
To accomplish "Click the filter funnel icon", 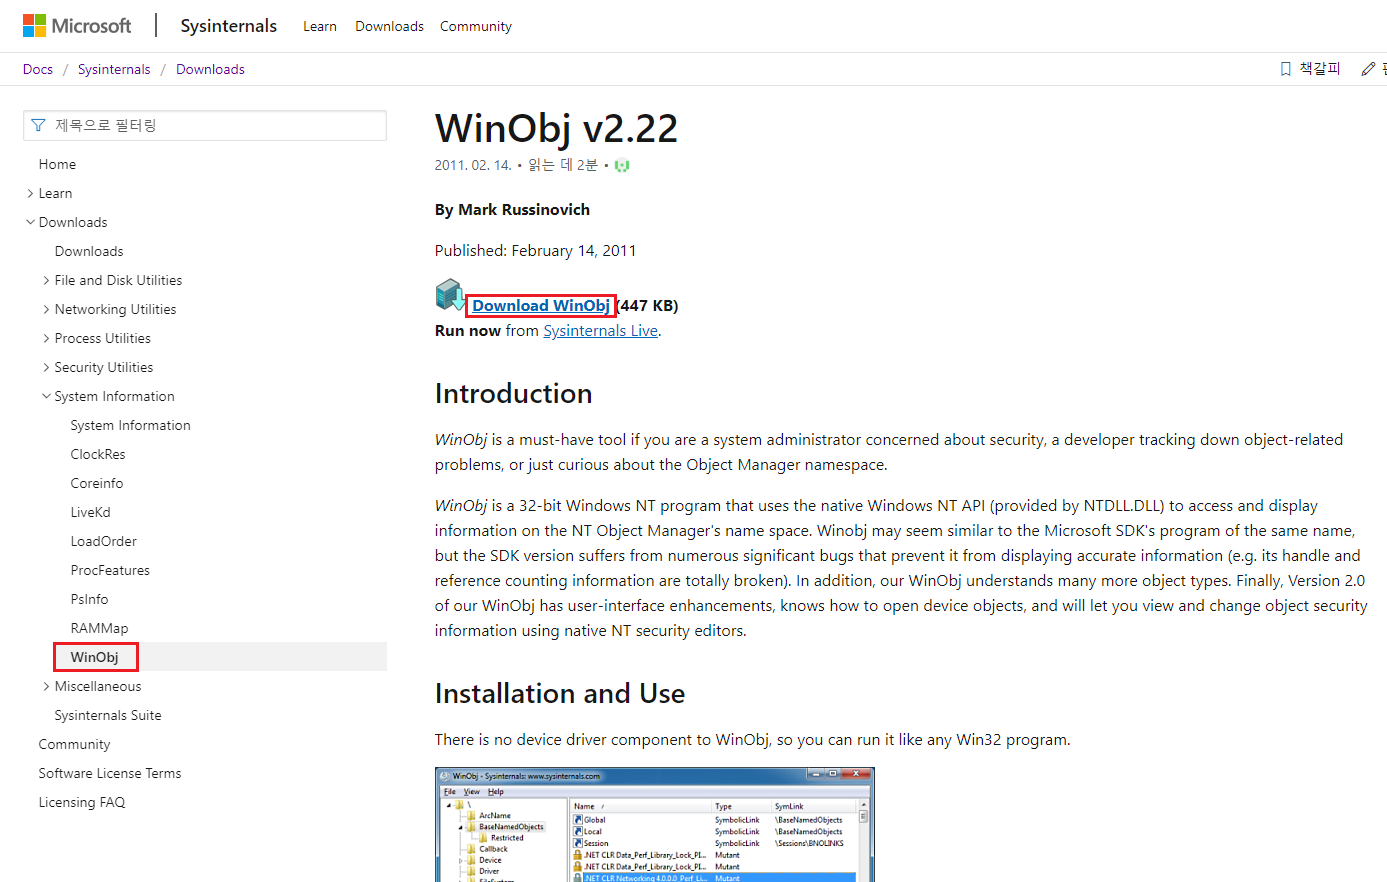I will (38, 125).
